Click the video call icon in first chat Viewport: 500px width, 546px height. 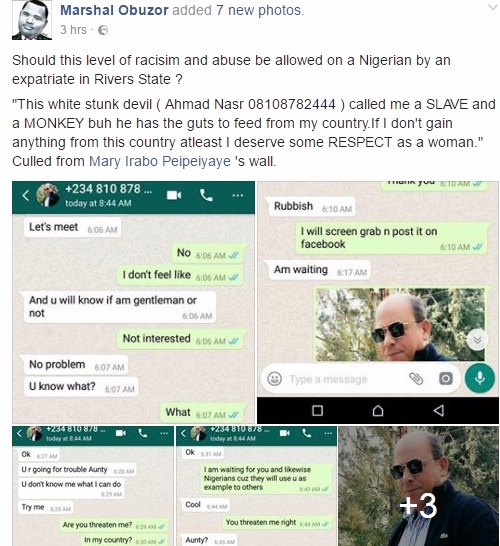click(174, 195)
